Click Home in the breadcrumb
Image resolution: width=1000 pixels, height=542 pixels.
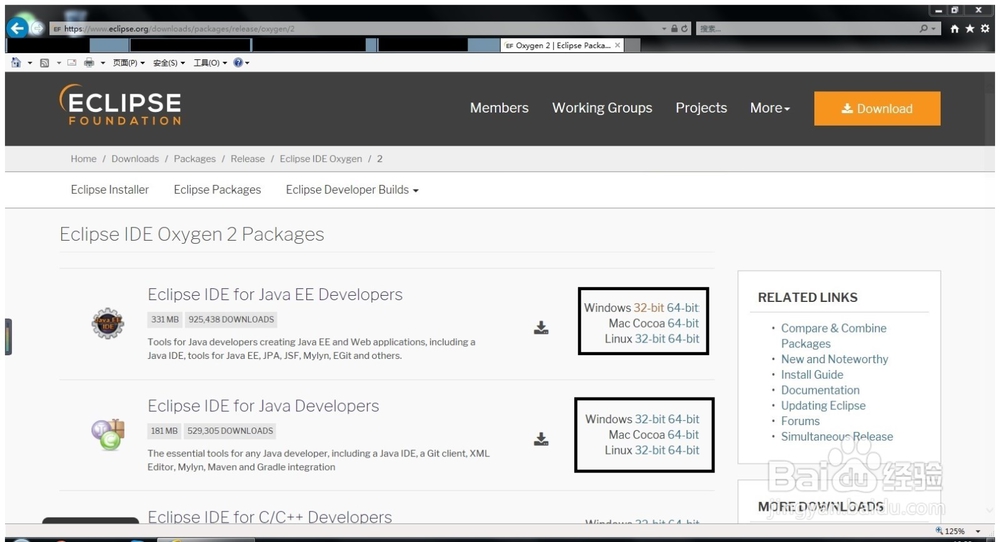84,159
